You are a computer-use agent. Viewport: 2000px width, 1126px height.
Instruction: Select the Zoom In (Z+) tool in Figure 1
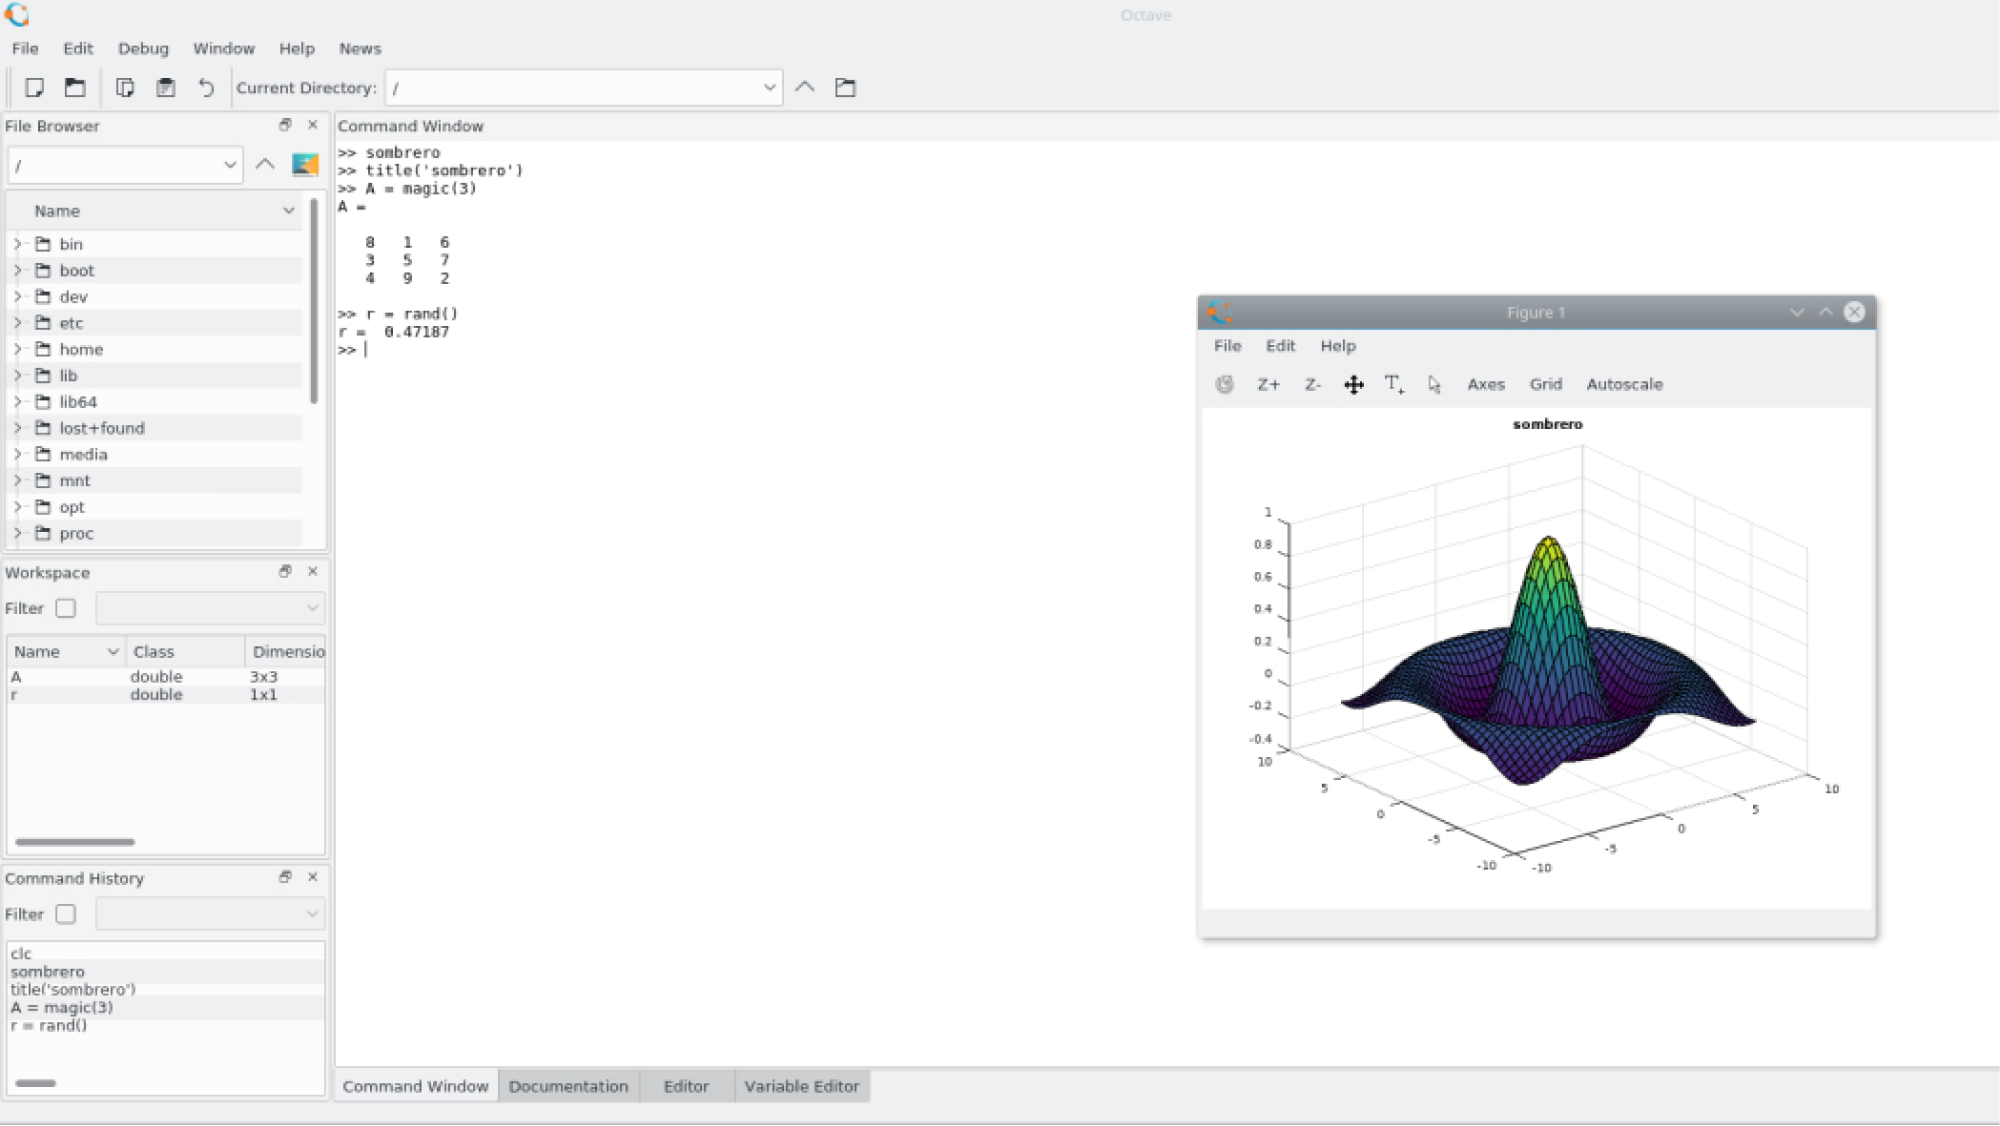(1269, 384)
